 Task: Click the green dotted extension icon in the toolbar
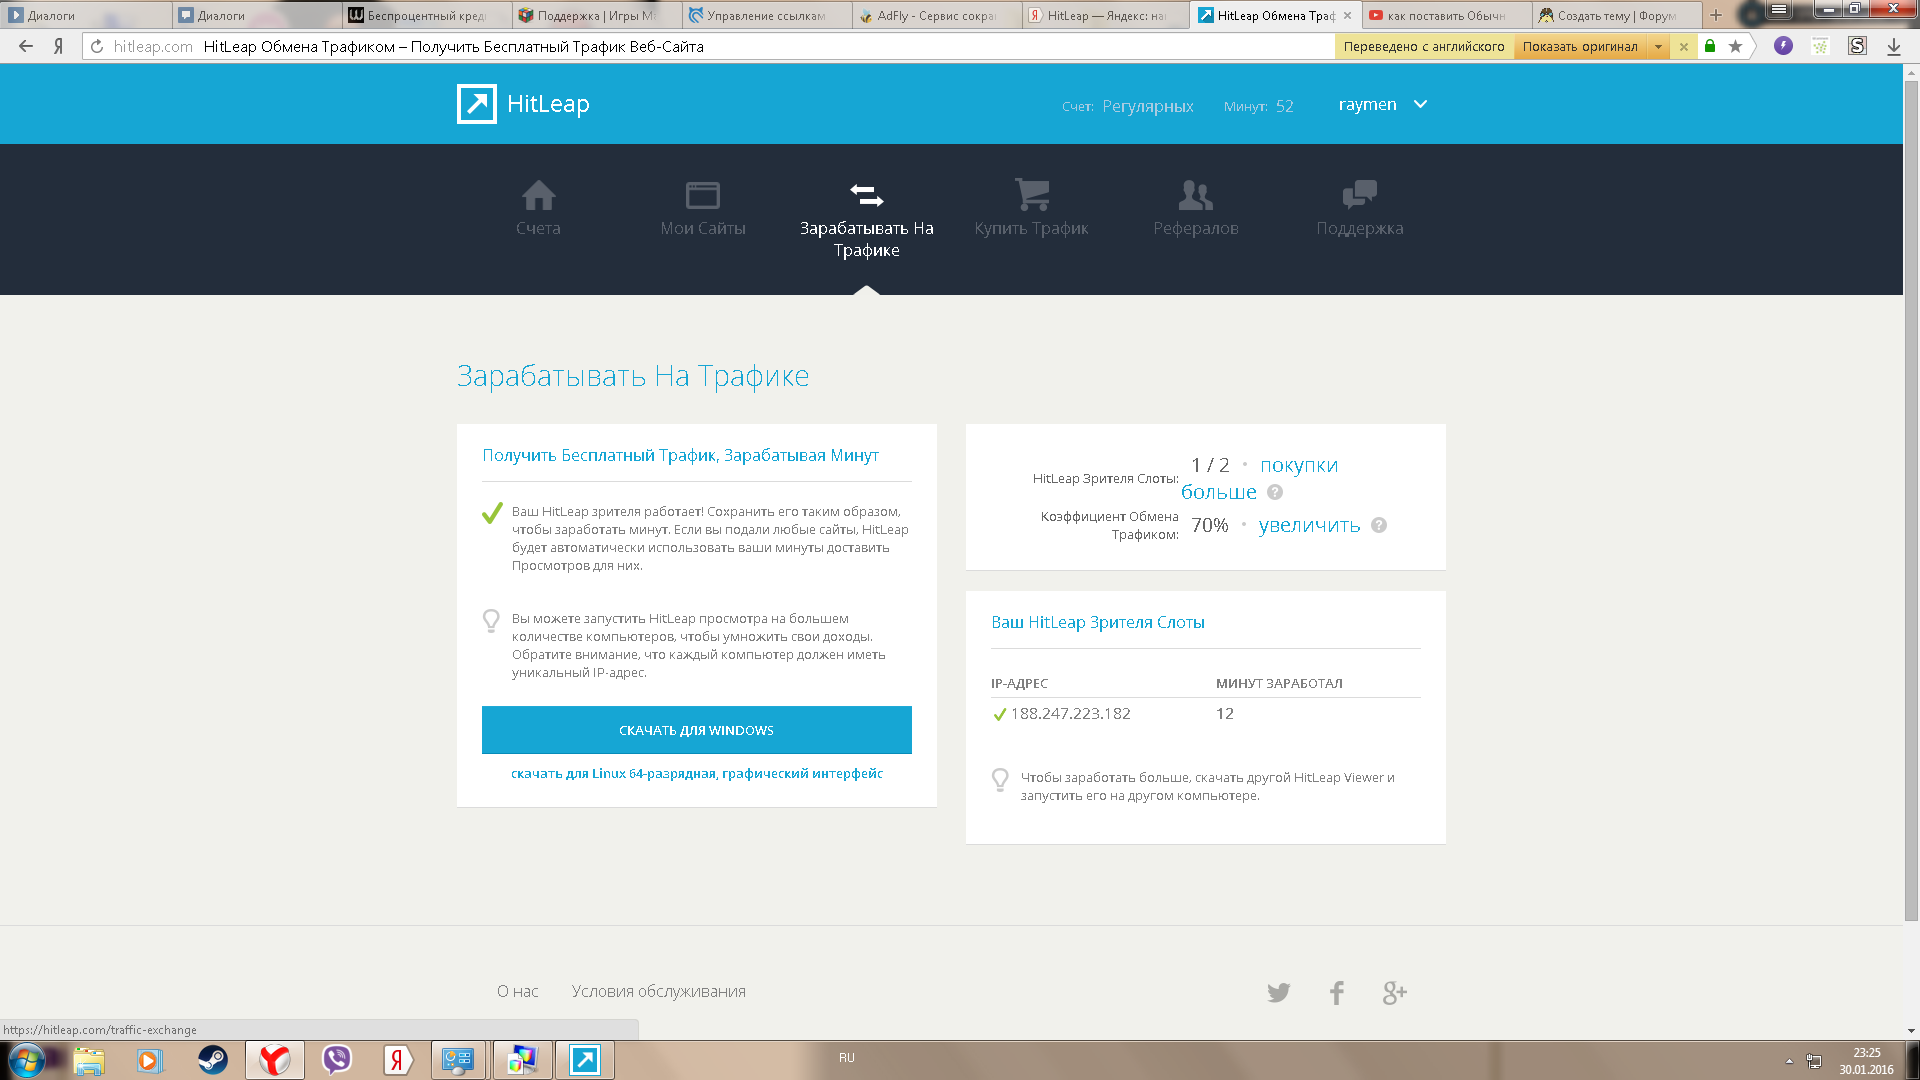1820,46
